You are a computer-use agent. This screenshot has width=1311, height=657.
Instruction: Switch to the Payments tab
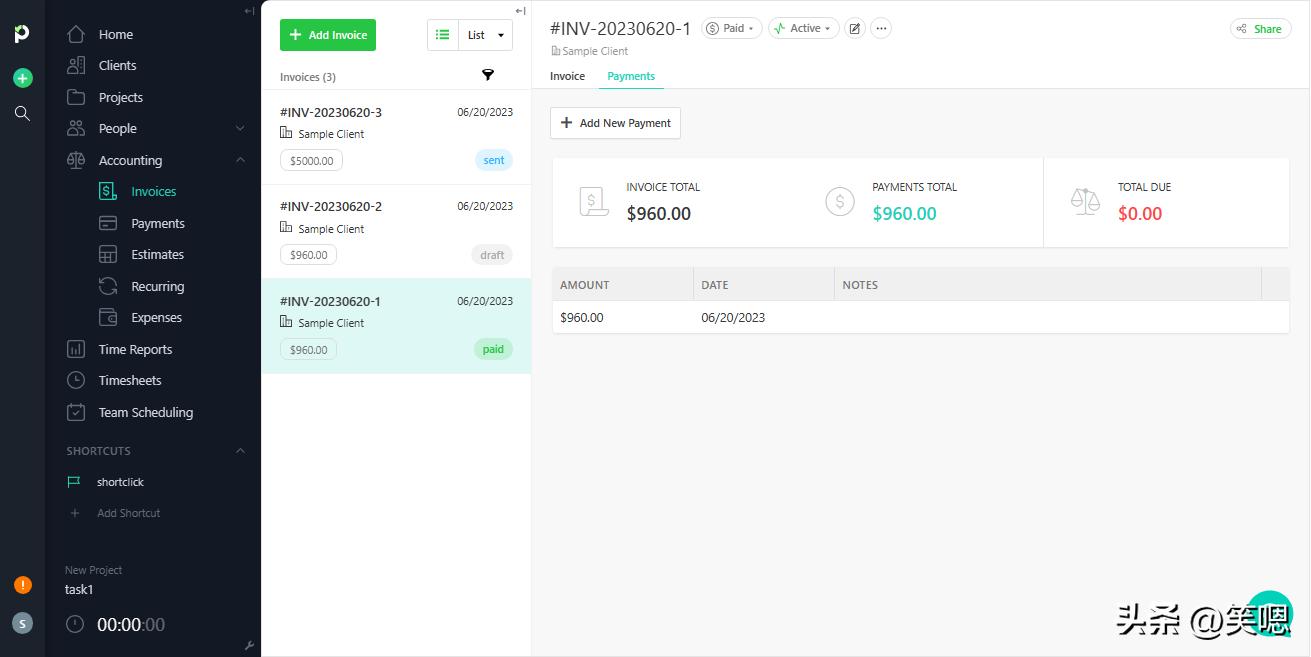tap(631, 76)
